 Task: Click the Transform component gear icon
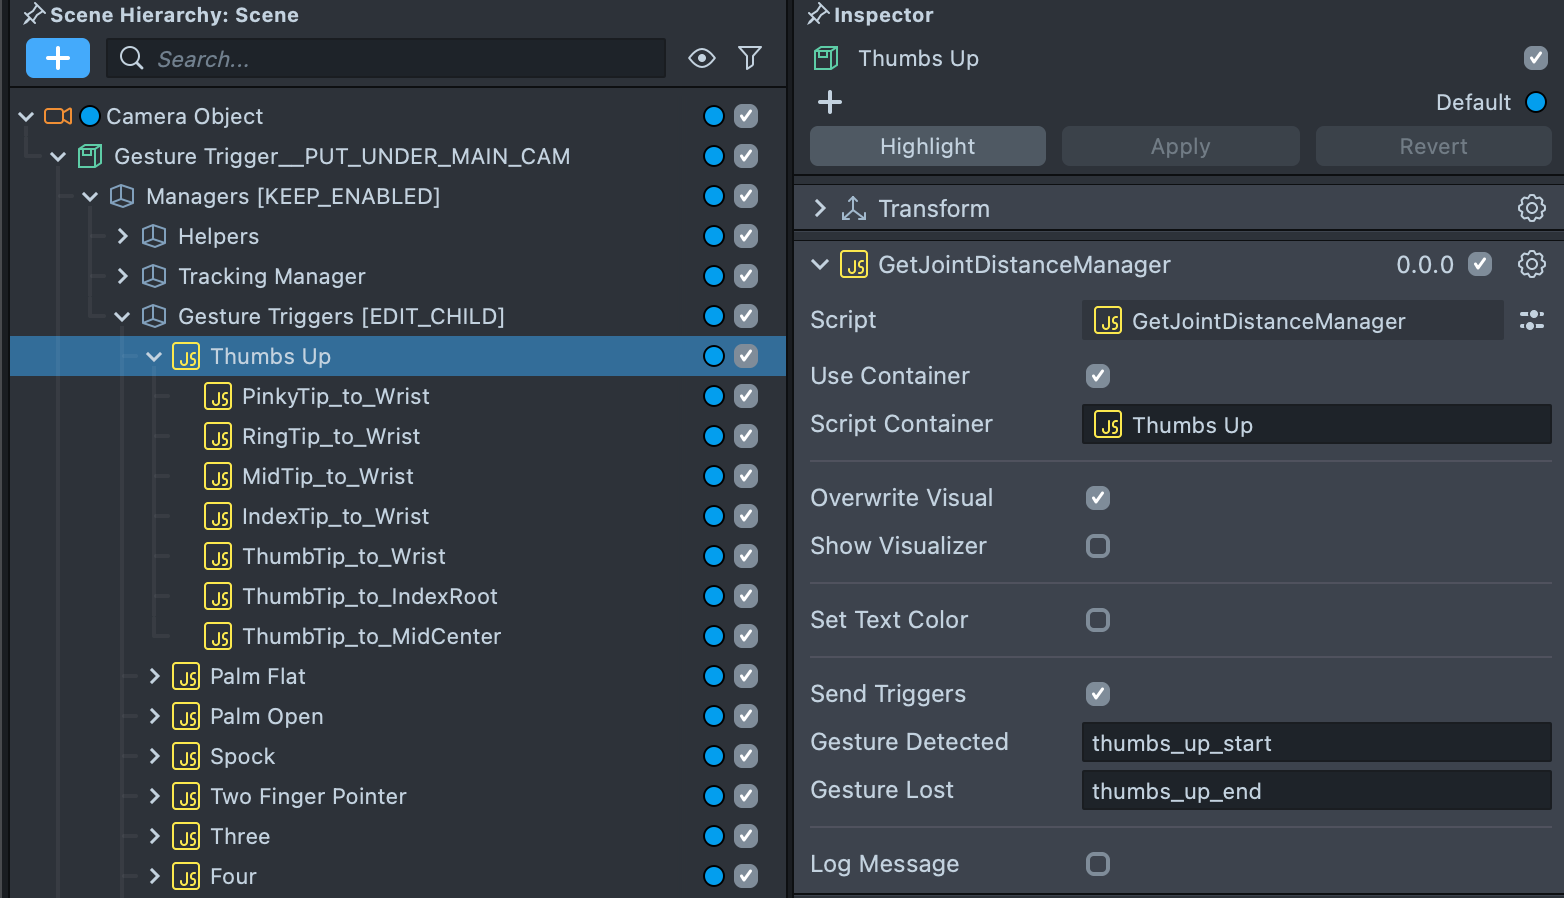[x=1531, y=208]
